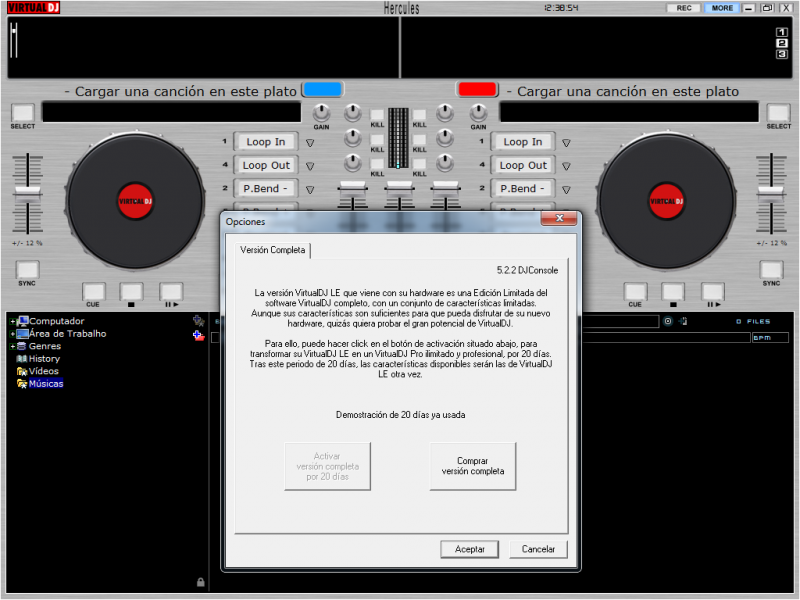Click the right deck pitch slider handle
The height and width of the screenshot is (600, 800).
(771, 192)
